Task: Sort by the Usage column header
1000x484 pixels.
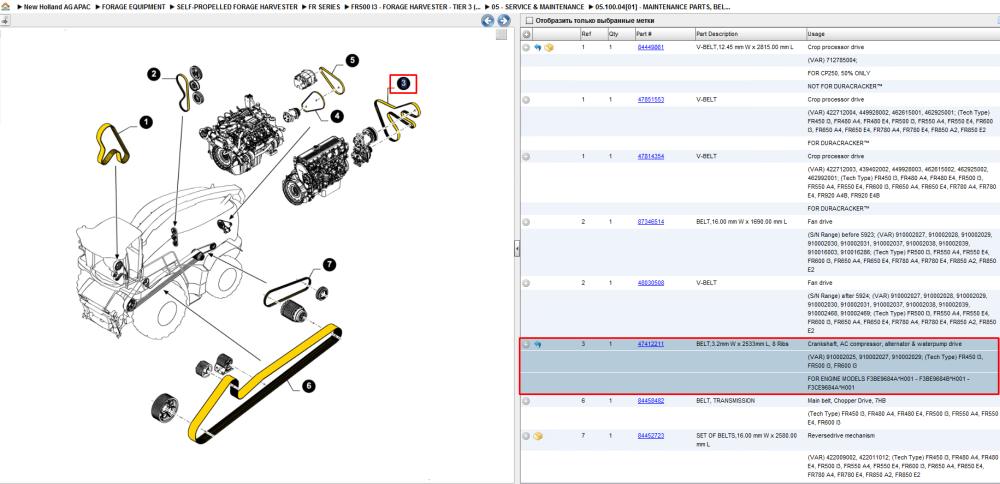Action: tap(902, 34)
